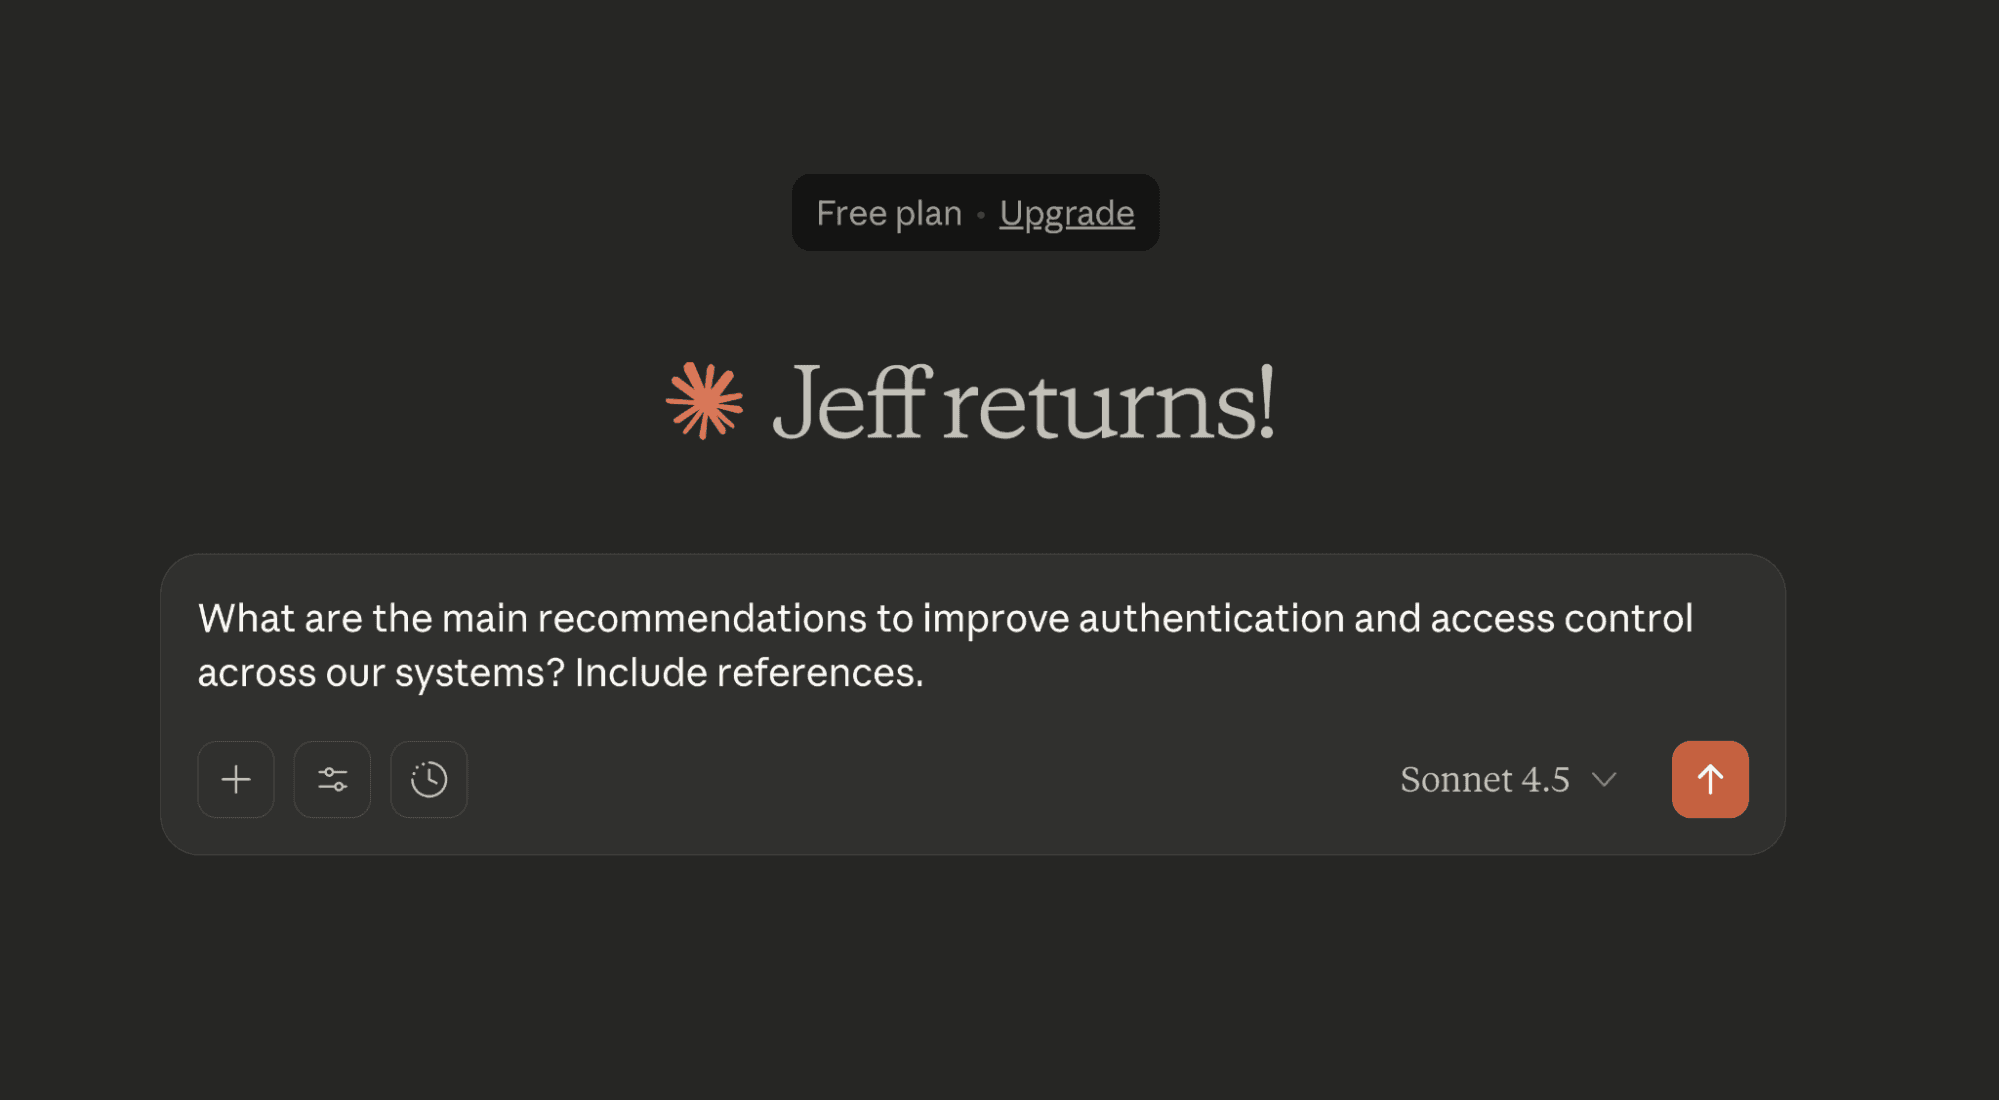Open the Sonnet 4.5 model selector

[x=1484, y=779]
